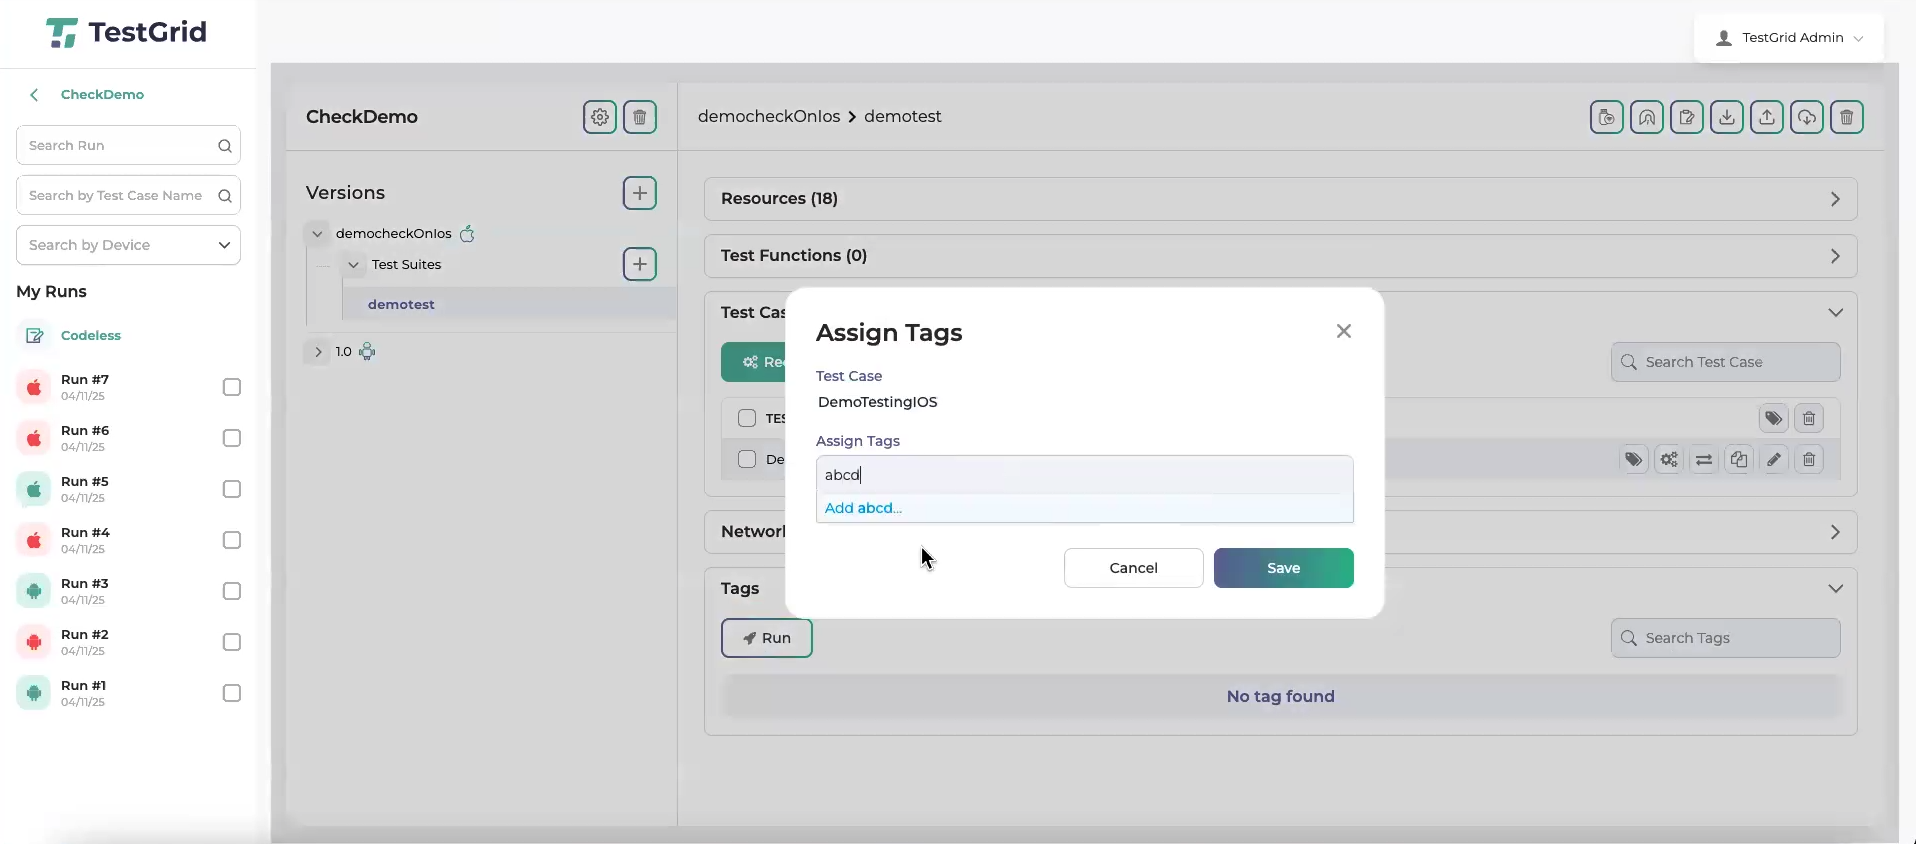This screenshot has height=844, width=1916.
Task: Open Run #7 from My Runs
Action: [85, 387]
